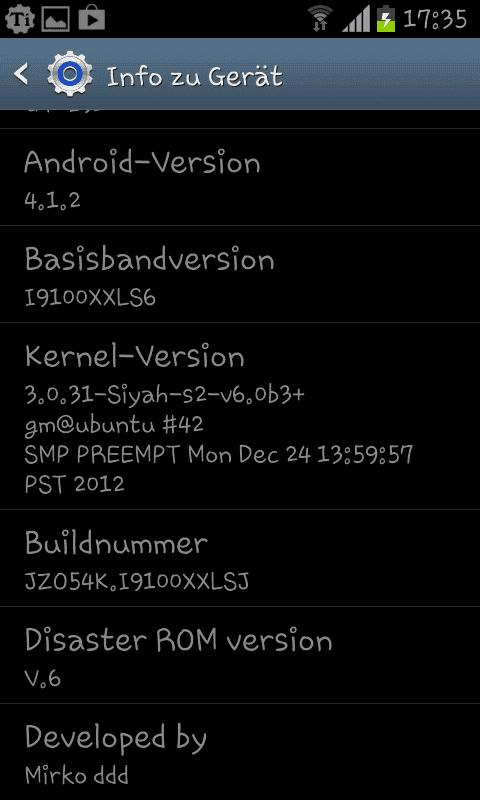
Task: Tap the 4.1.2 version number
Action: (x=52, y=199)
